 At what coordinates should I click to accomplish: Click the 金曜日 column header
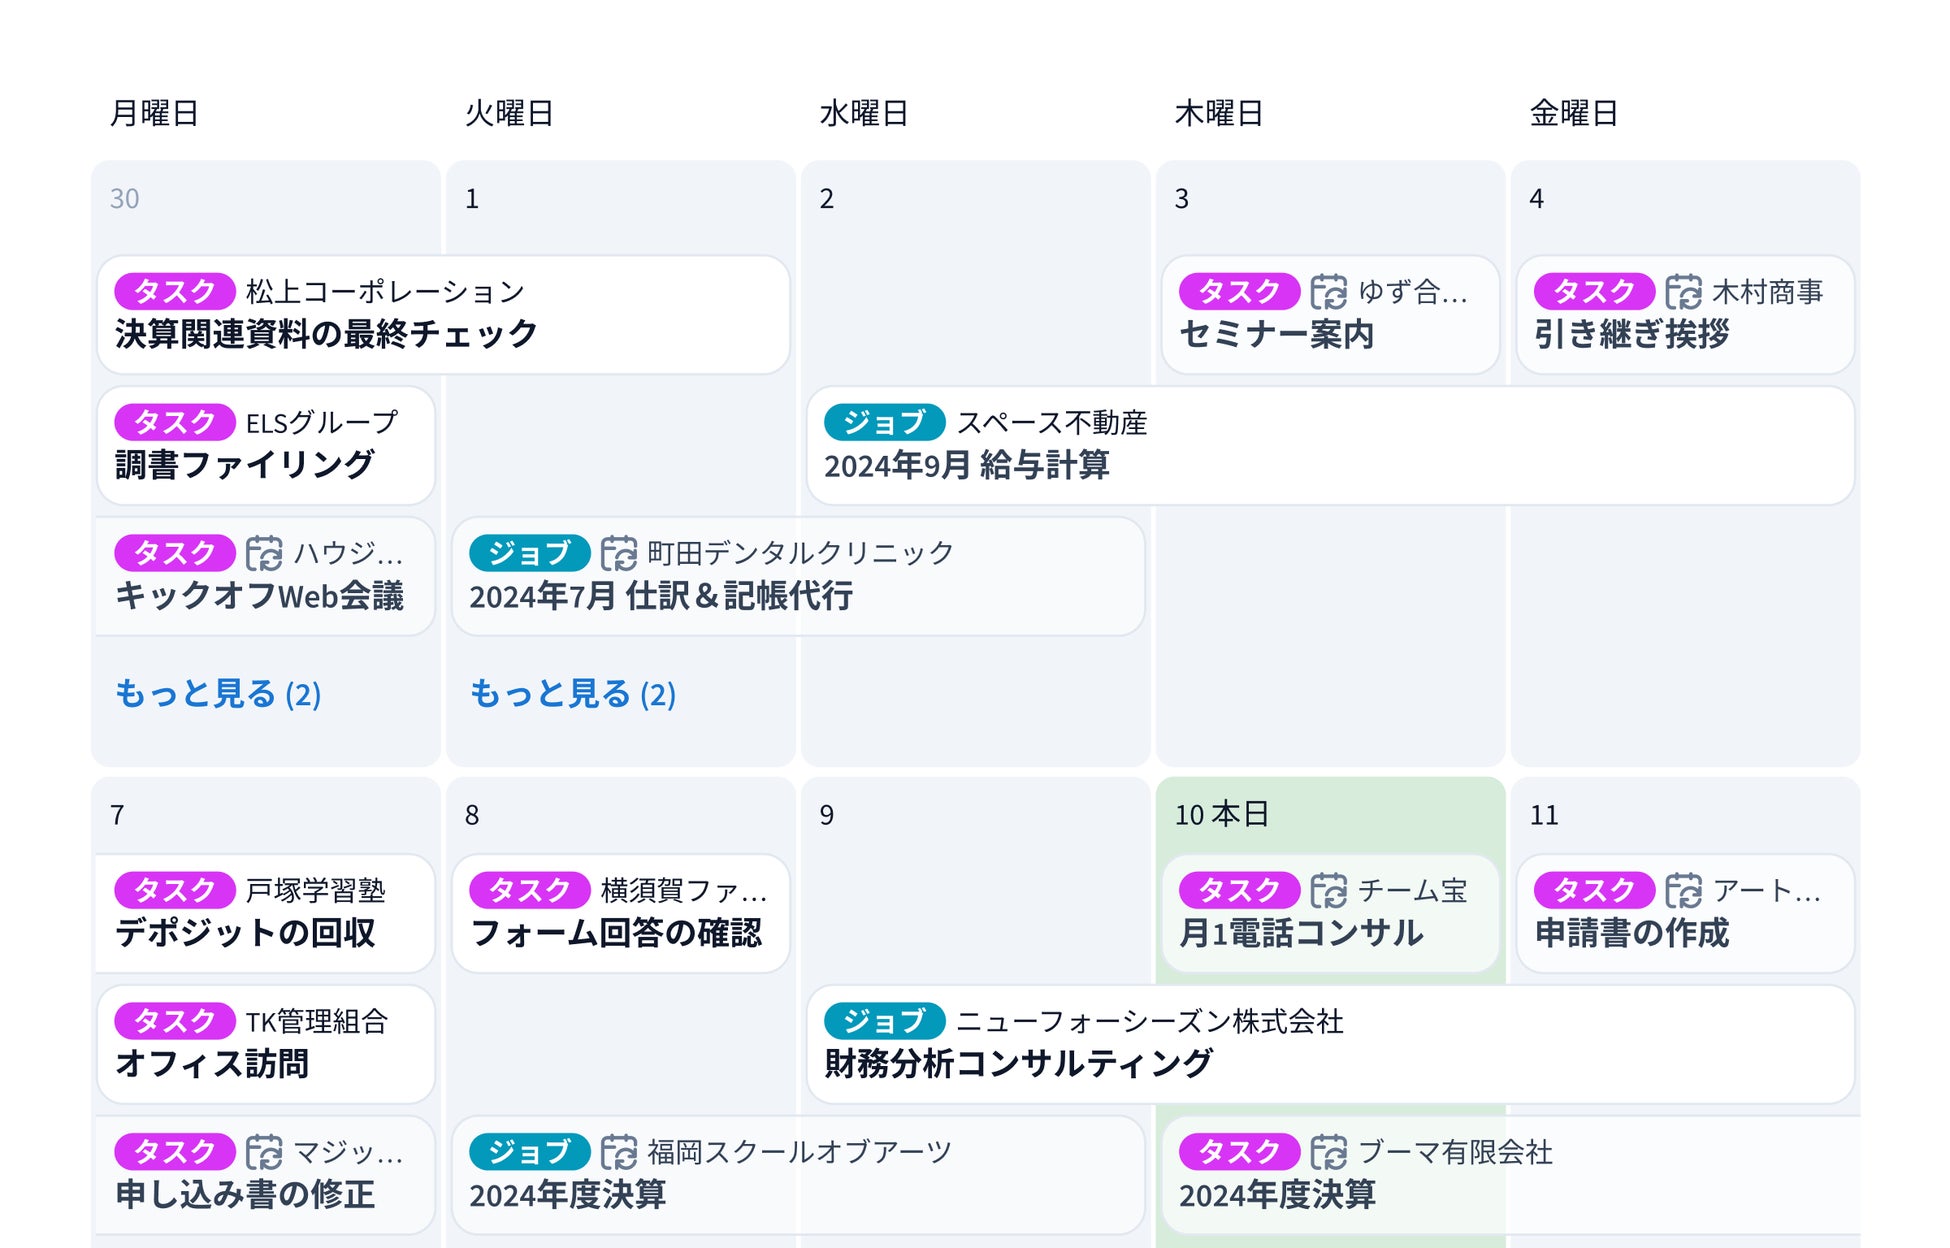[1573, 113]
